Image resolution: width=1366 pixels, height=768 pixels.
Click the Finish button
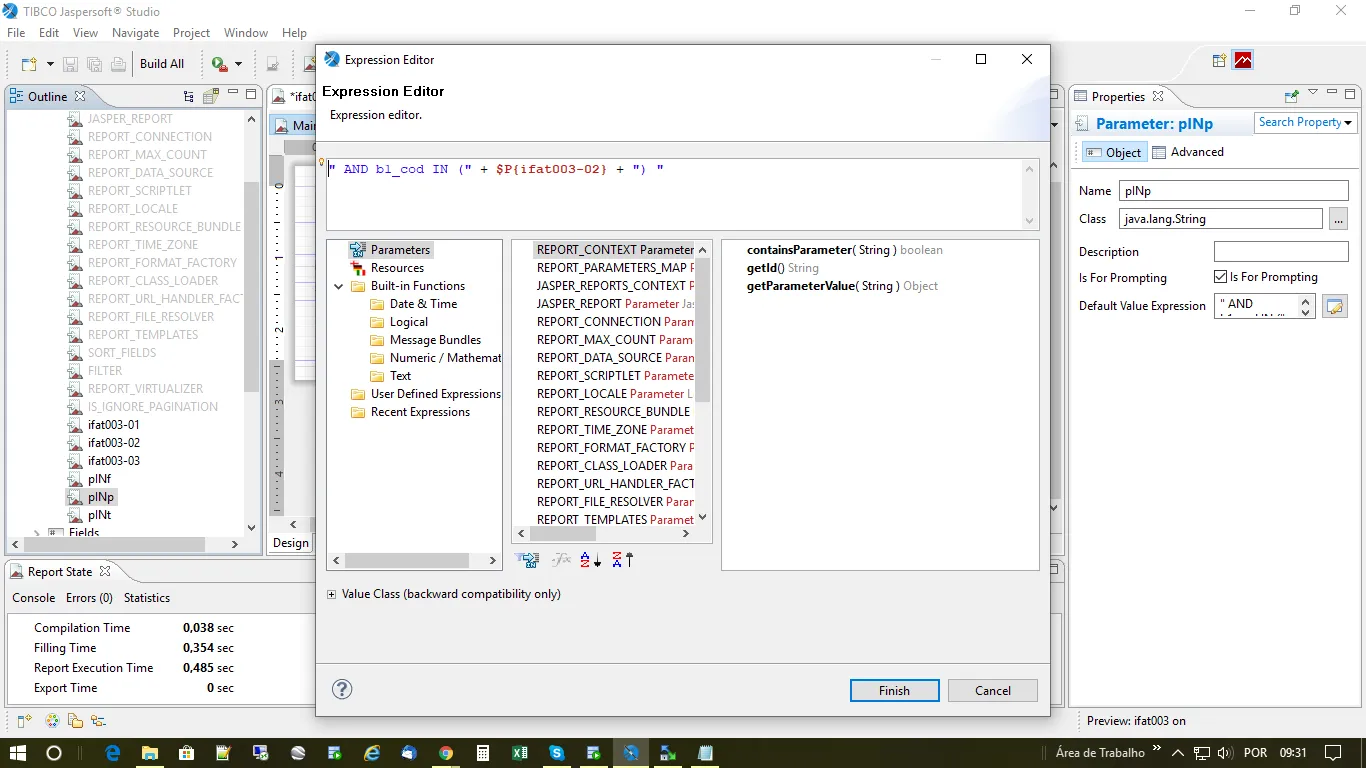coord(894,690)
